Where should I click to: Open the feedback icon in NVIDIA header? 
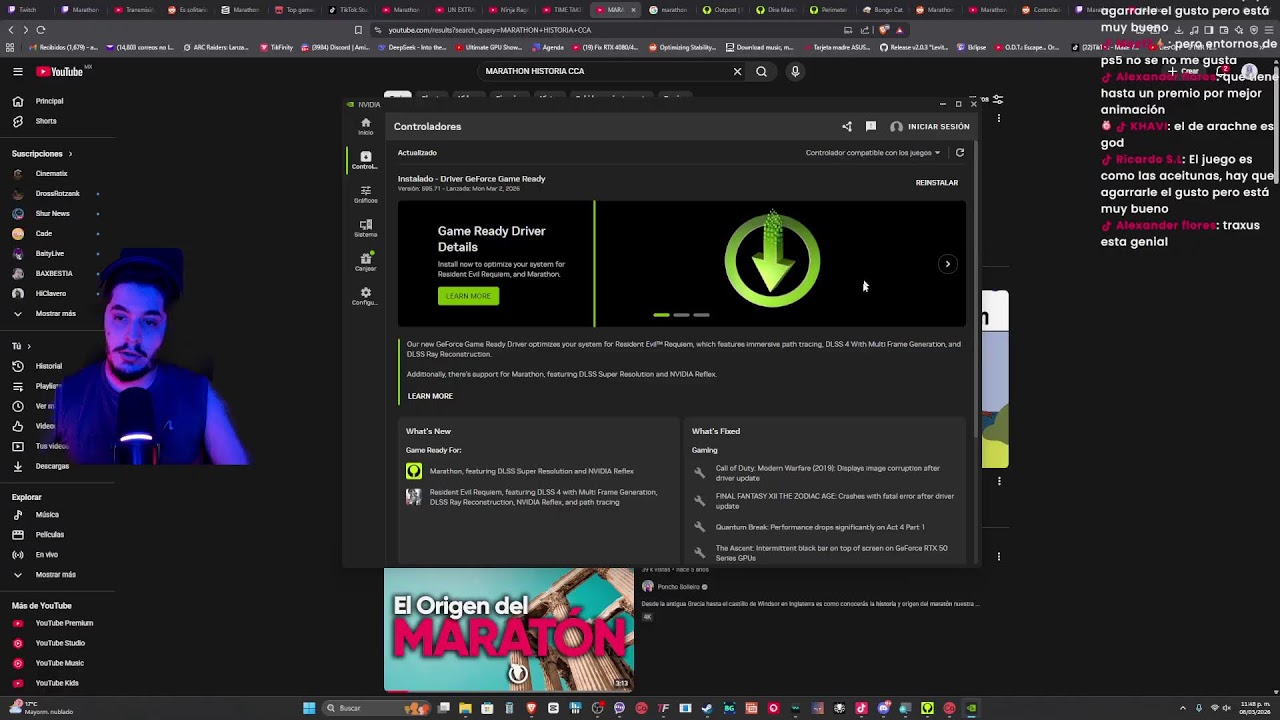click(871, 127)
